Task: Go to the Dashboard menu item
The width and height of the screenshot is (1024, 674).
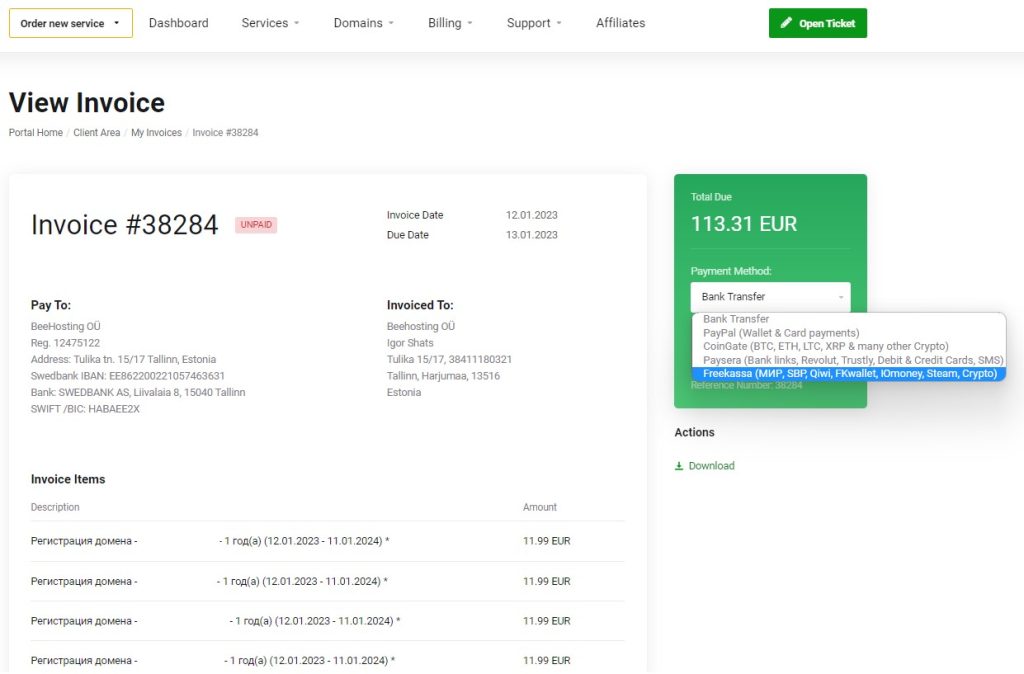Action: pos(178,22)
